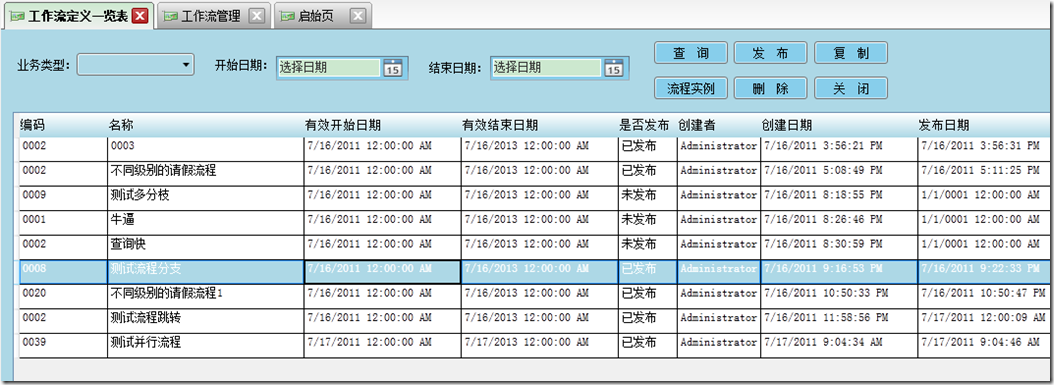Switch to the 工作流管理 tab
Viewport: 1054px width, 385px height.
pyautogui.click(x=211, y=17)
